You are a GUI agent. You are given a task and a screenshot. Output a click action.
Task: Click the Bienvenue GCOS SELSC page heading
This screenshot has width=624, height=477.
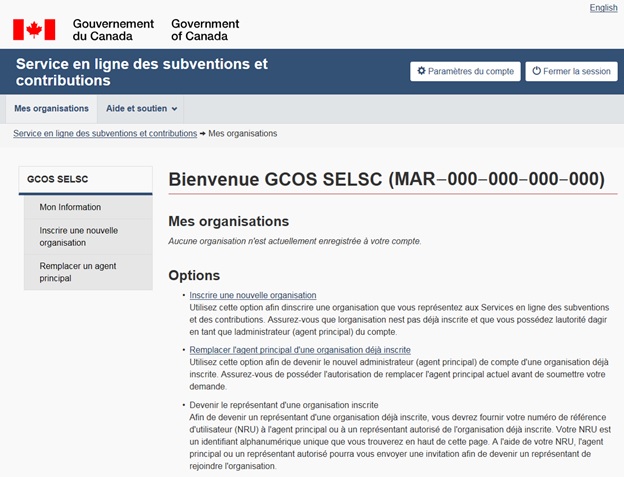[386, 179]
